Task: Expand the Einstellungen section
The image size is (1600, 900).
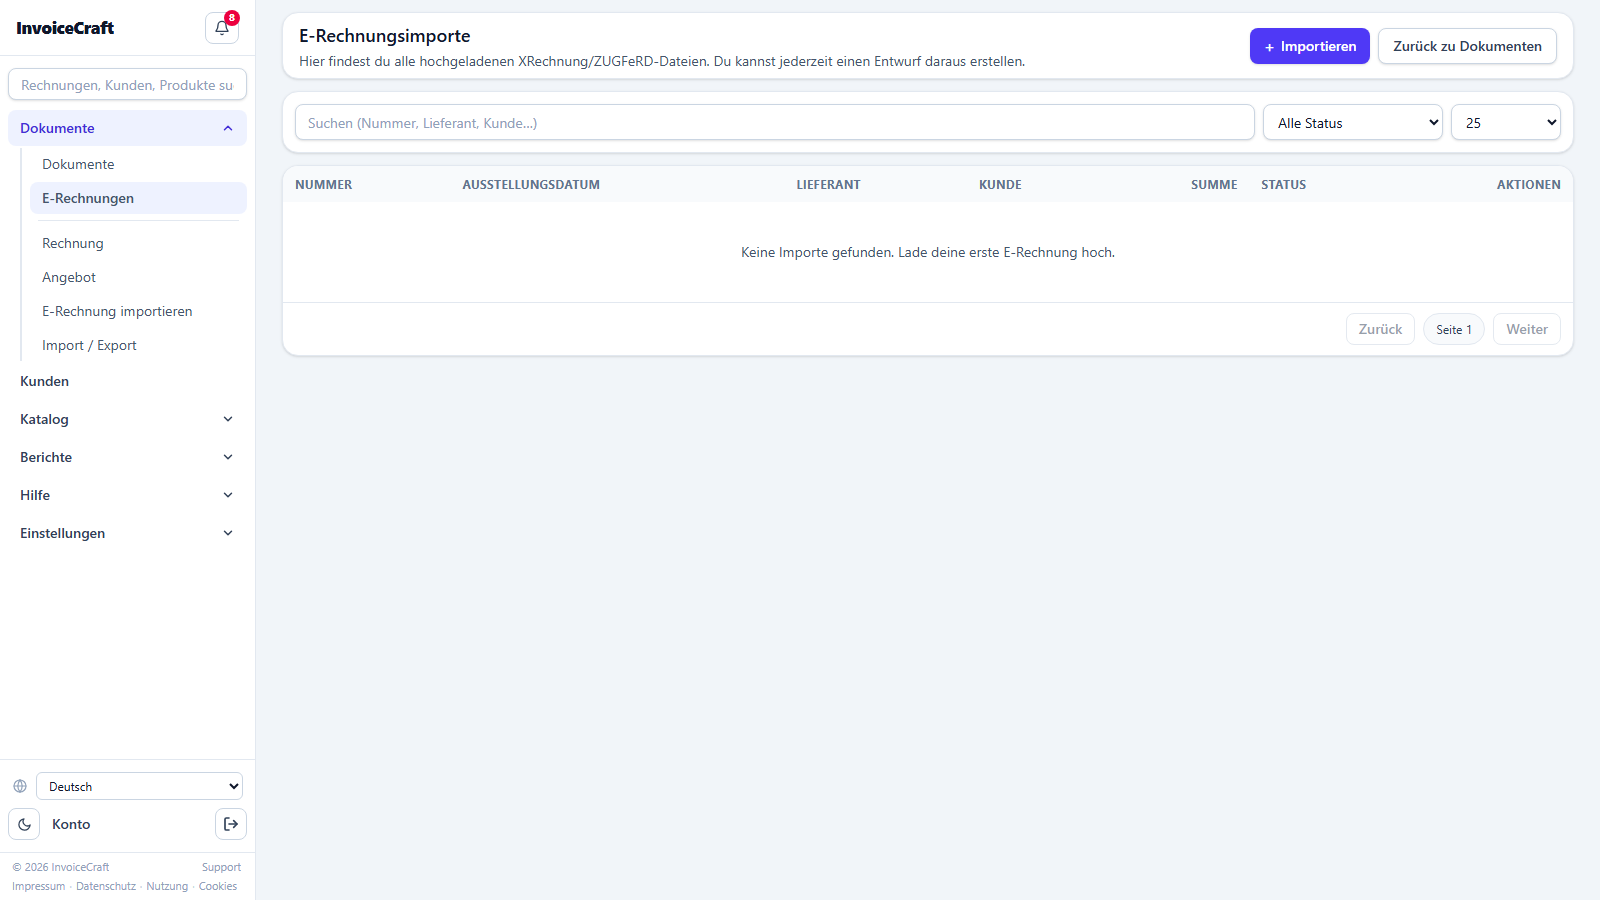Action: coord(127,533)
